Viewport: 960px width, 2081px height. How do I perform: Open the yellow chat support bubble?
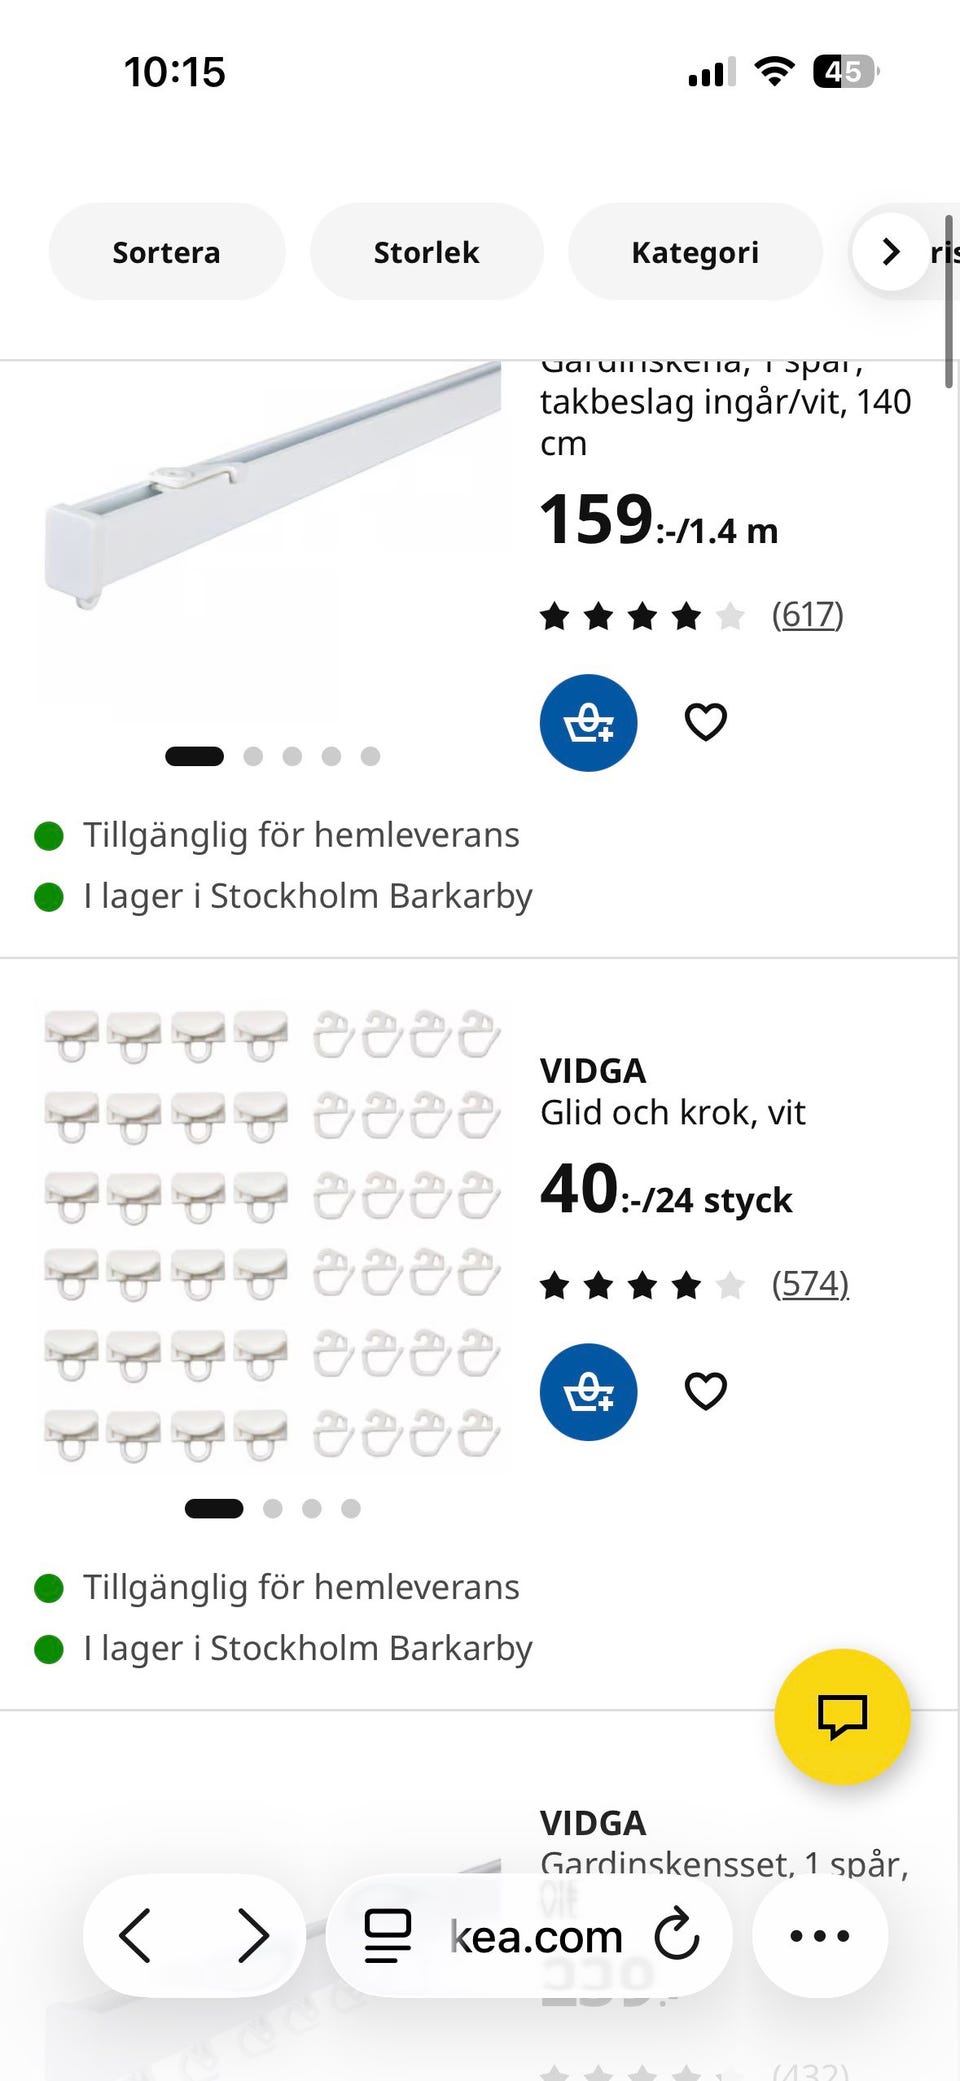coord(842,1716)
